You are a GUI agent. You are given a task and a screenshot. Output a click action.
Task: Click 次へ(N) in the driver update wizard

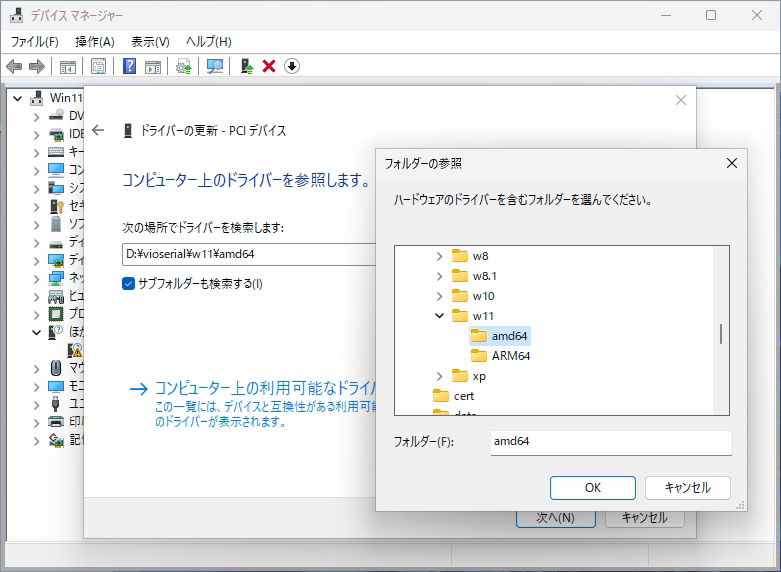point(556,518)
